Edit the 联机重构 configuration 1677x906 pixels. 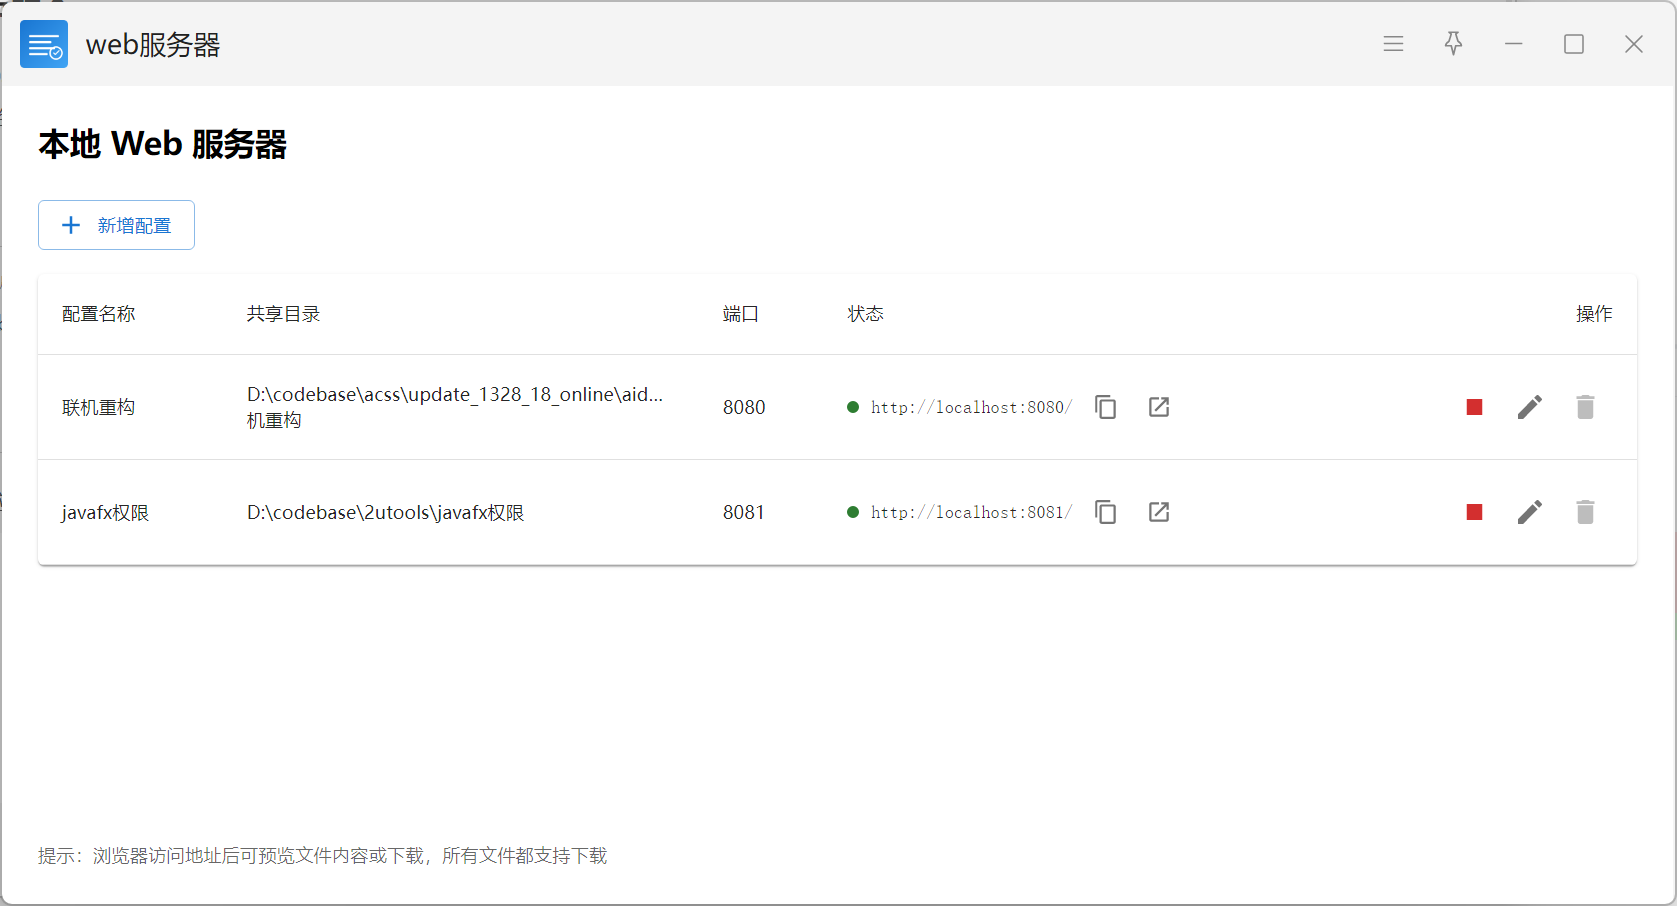pyautogui.click(x=1529, y=407)
